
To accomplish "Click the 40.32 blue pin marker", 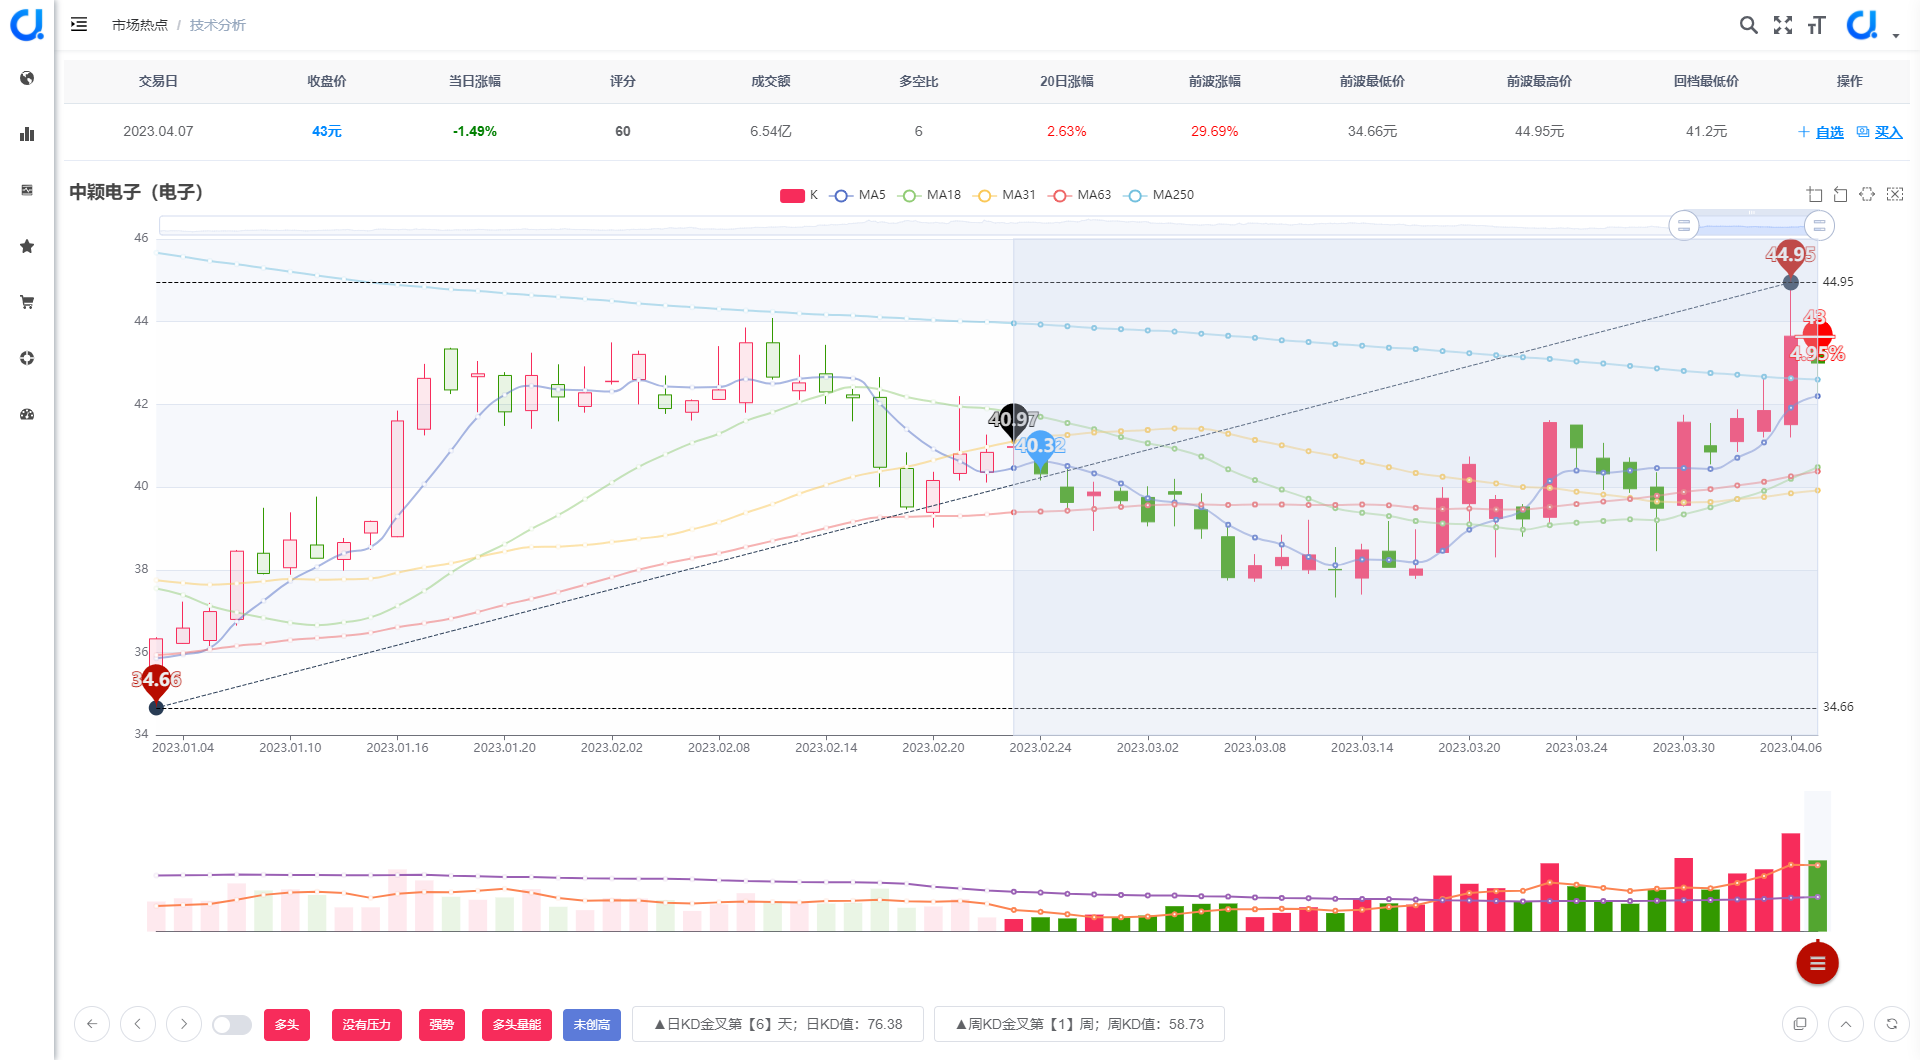I will pyautogui.click(x=1040, y=446).
